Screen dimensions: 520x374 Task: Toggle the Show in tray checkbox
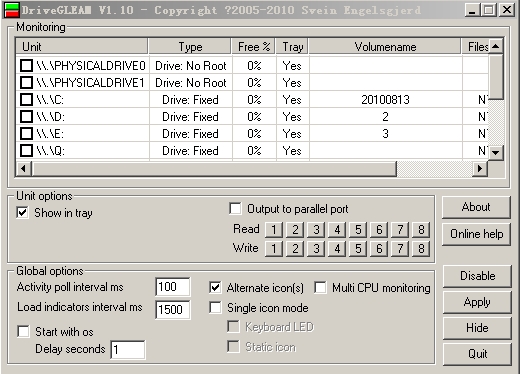pyautogui.click(x=22, y=213)
